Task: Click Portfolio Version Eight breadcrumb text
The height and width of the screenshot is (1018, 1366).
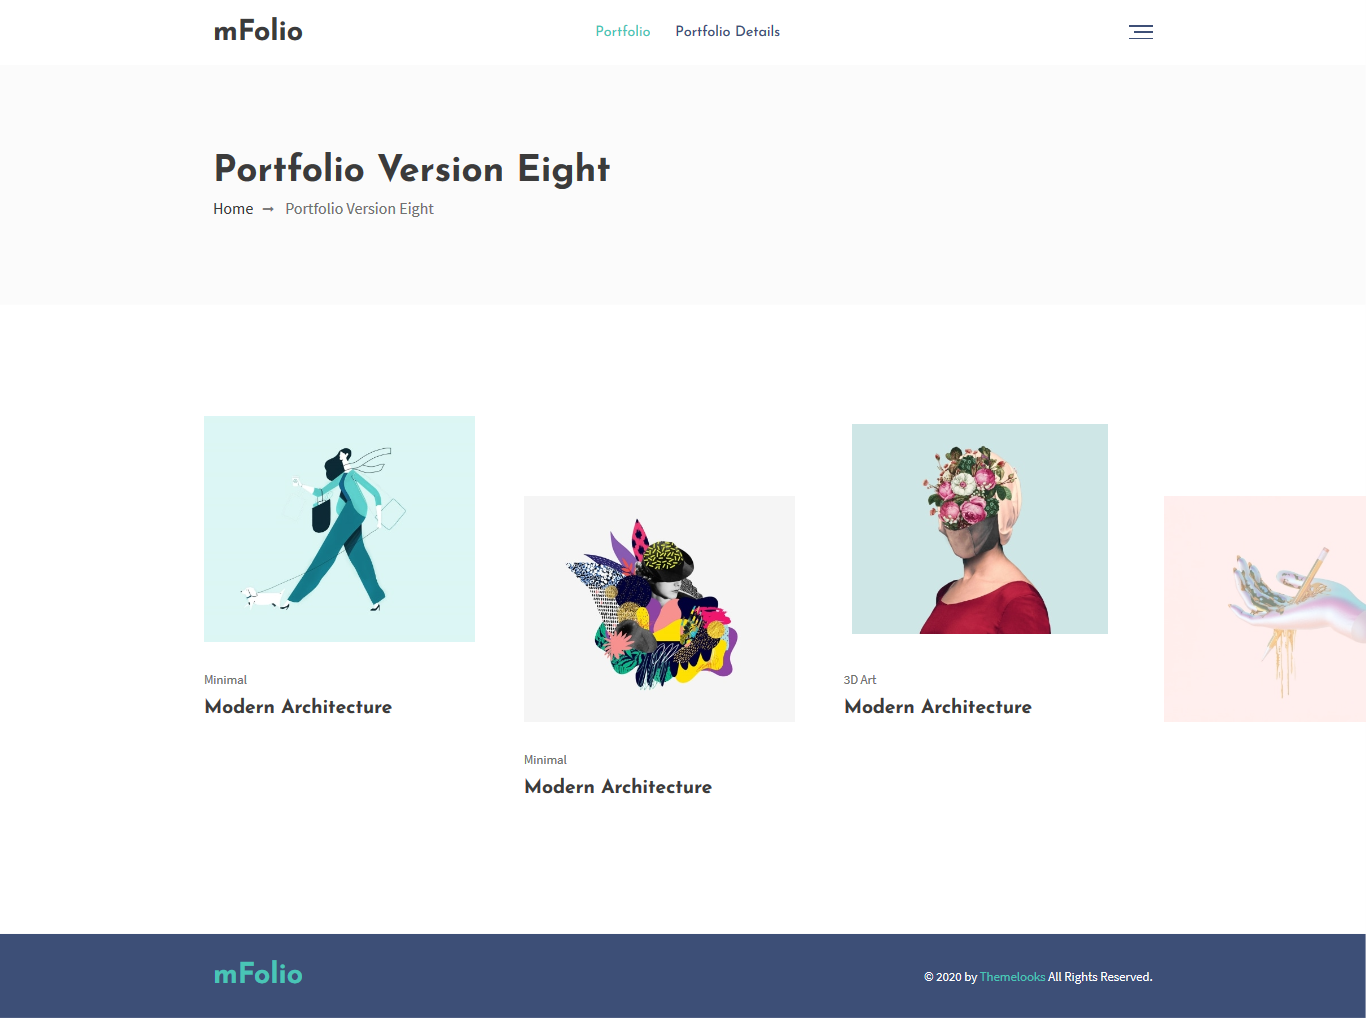Action: 359,209
